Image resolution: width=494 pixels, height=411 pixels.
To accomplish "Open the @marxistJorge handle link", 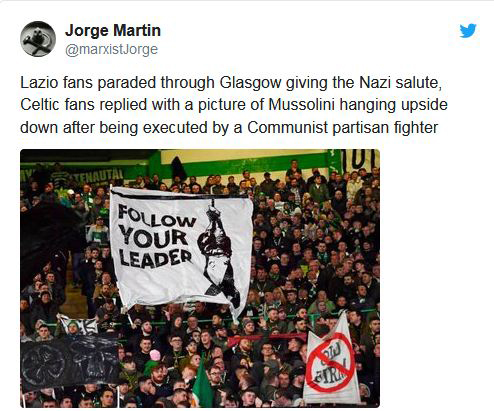I will click(x=111, y=49).
